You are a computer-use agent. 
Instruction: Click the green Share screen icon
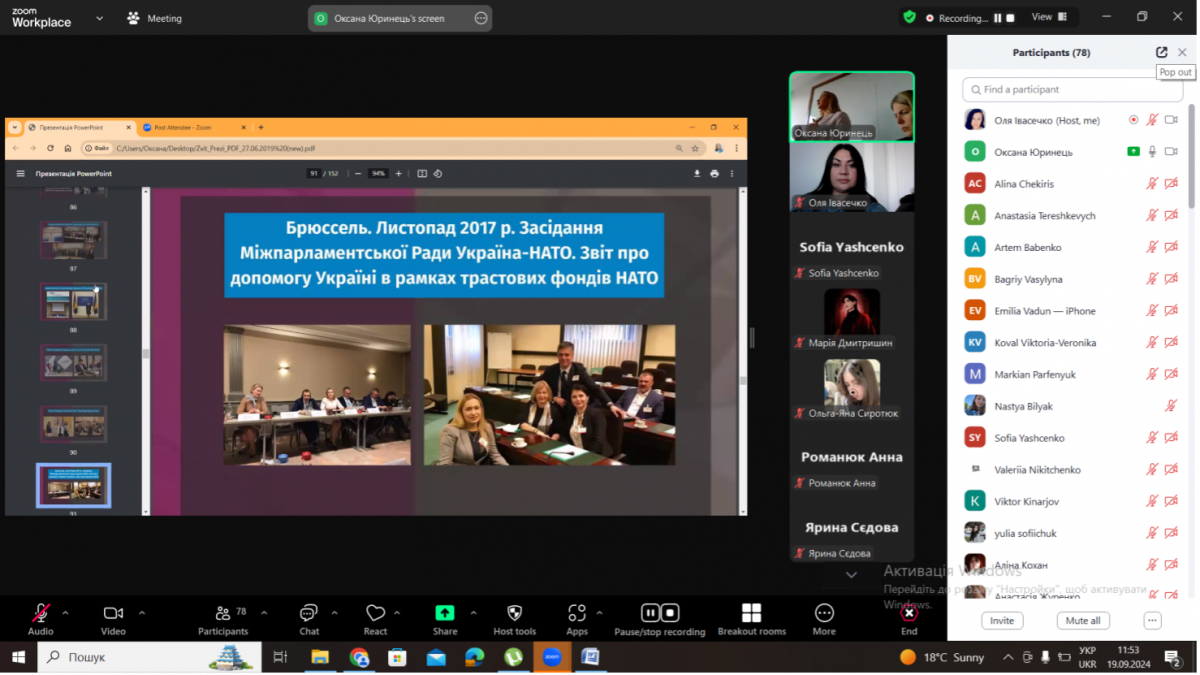(445, 614)
